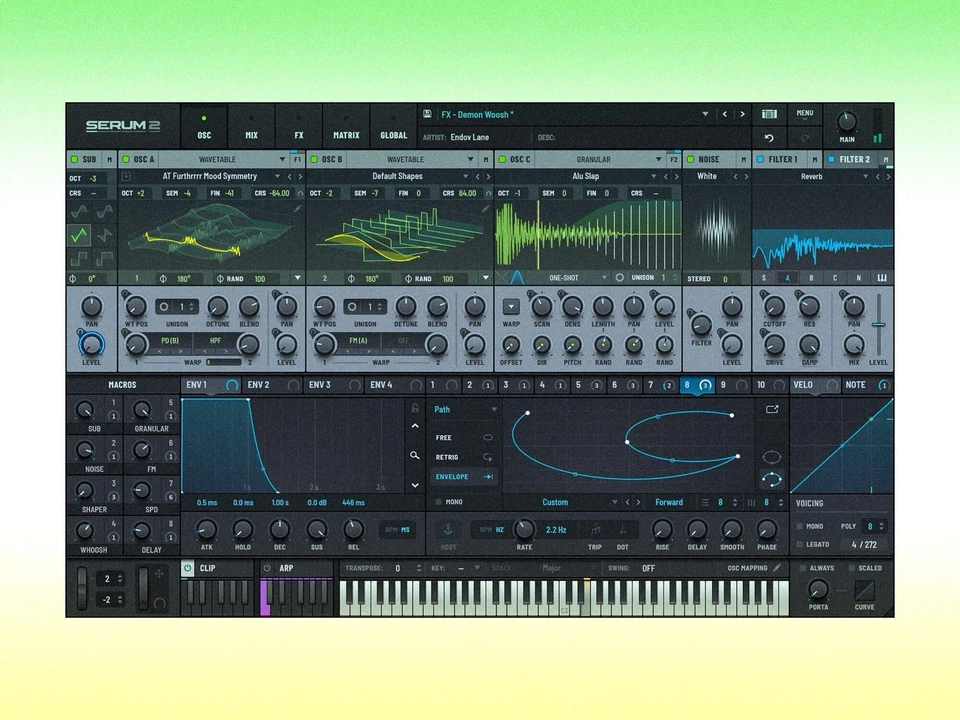Open the MENU in the top bar

pos(805,112)
